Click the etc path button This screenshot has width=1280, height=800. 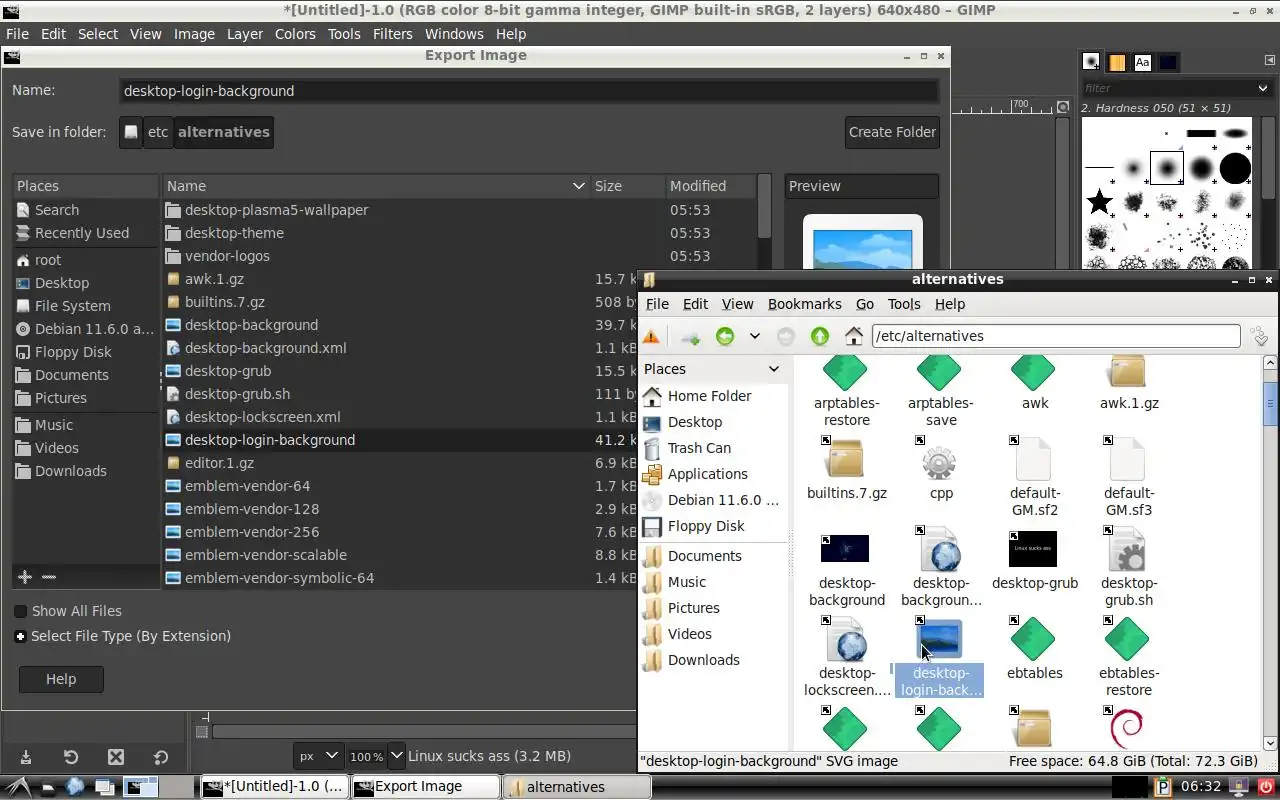click(158, 132)
